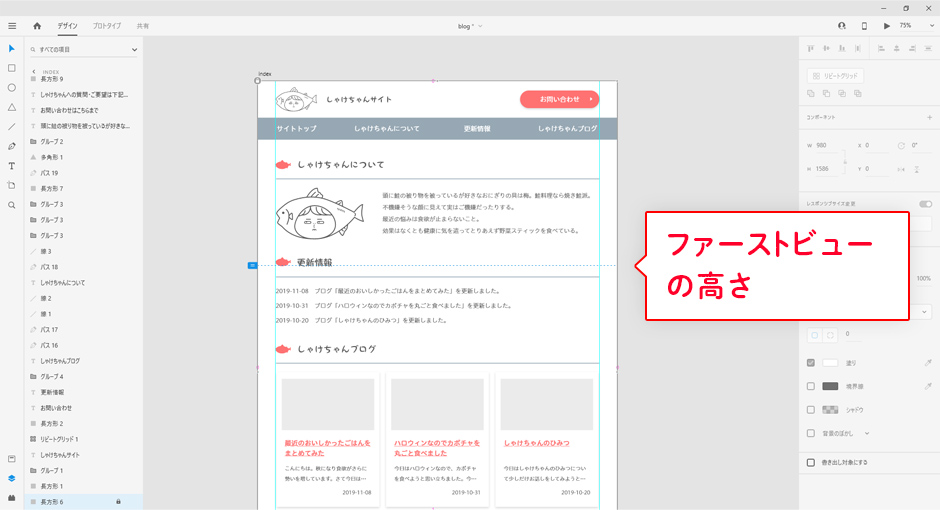940x510 pixels.
Task: Toggle the 塗り fill checkbox
Action: (811, 363)
